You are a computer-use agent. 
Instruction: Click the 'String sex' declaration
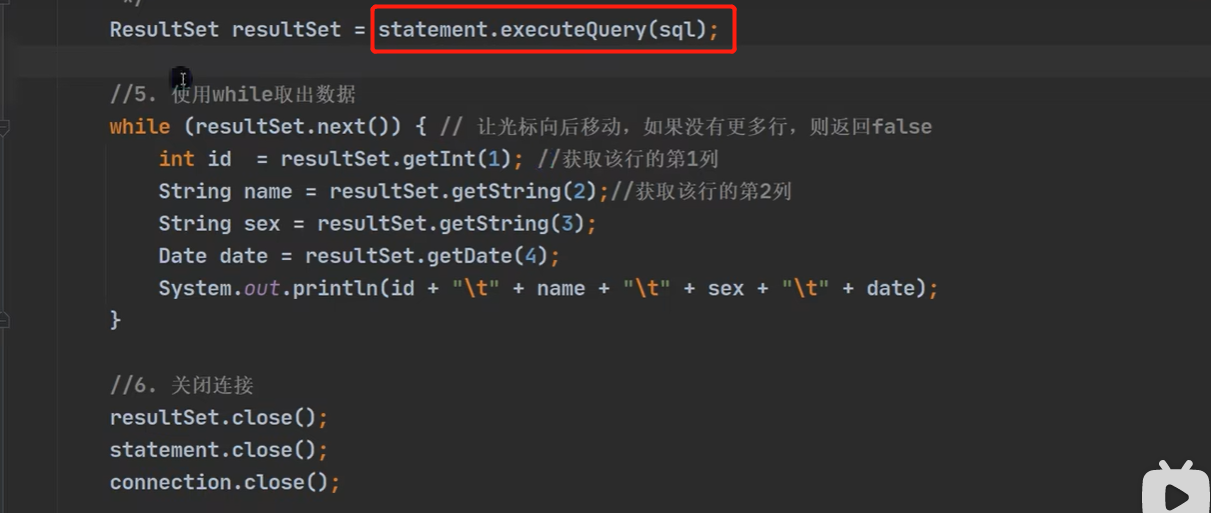219,224
